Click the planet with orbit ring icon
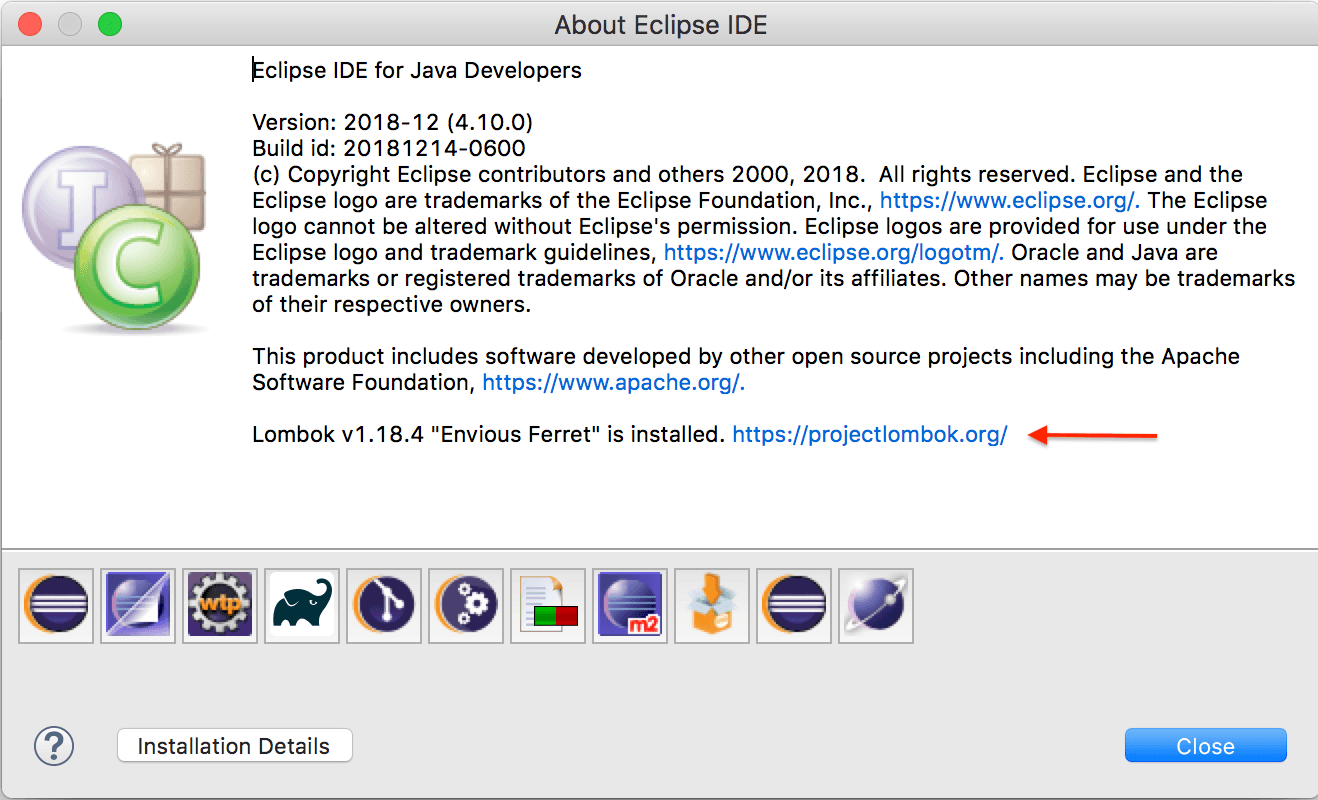Screen dimensions: 1318x800 [x=876, y=605]
